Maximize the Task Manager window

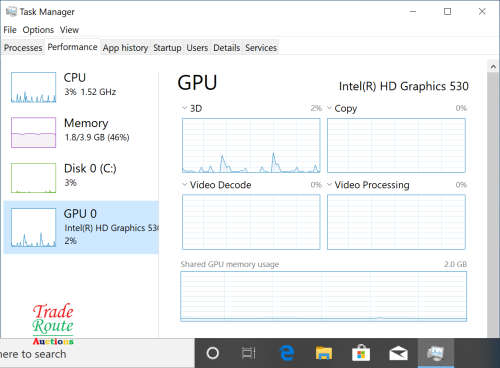(x=448, y=12)
